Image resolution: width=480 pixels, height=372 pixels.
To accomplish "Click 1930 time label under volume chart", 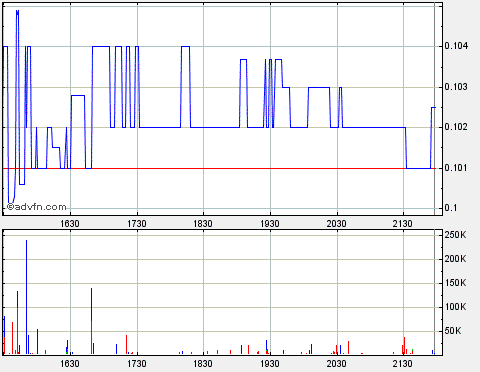I will point(270,363).
